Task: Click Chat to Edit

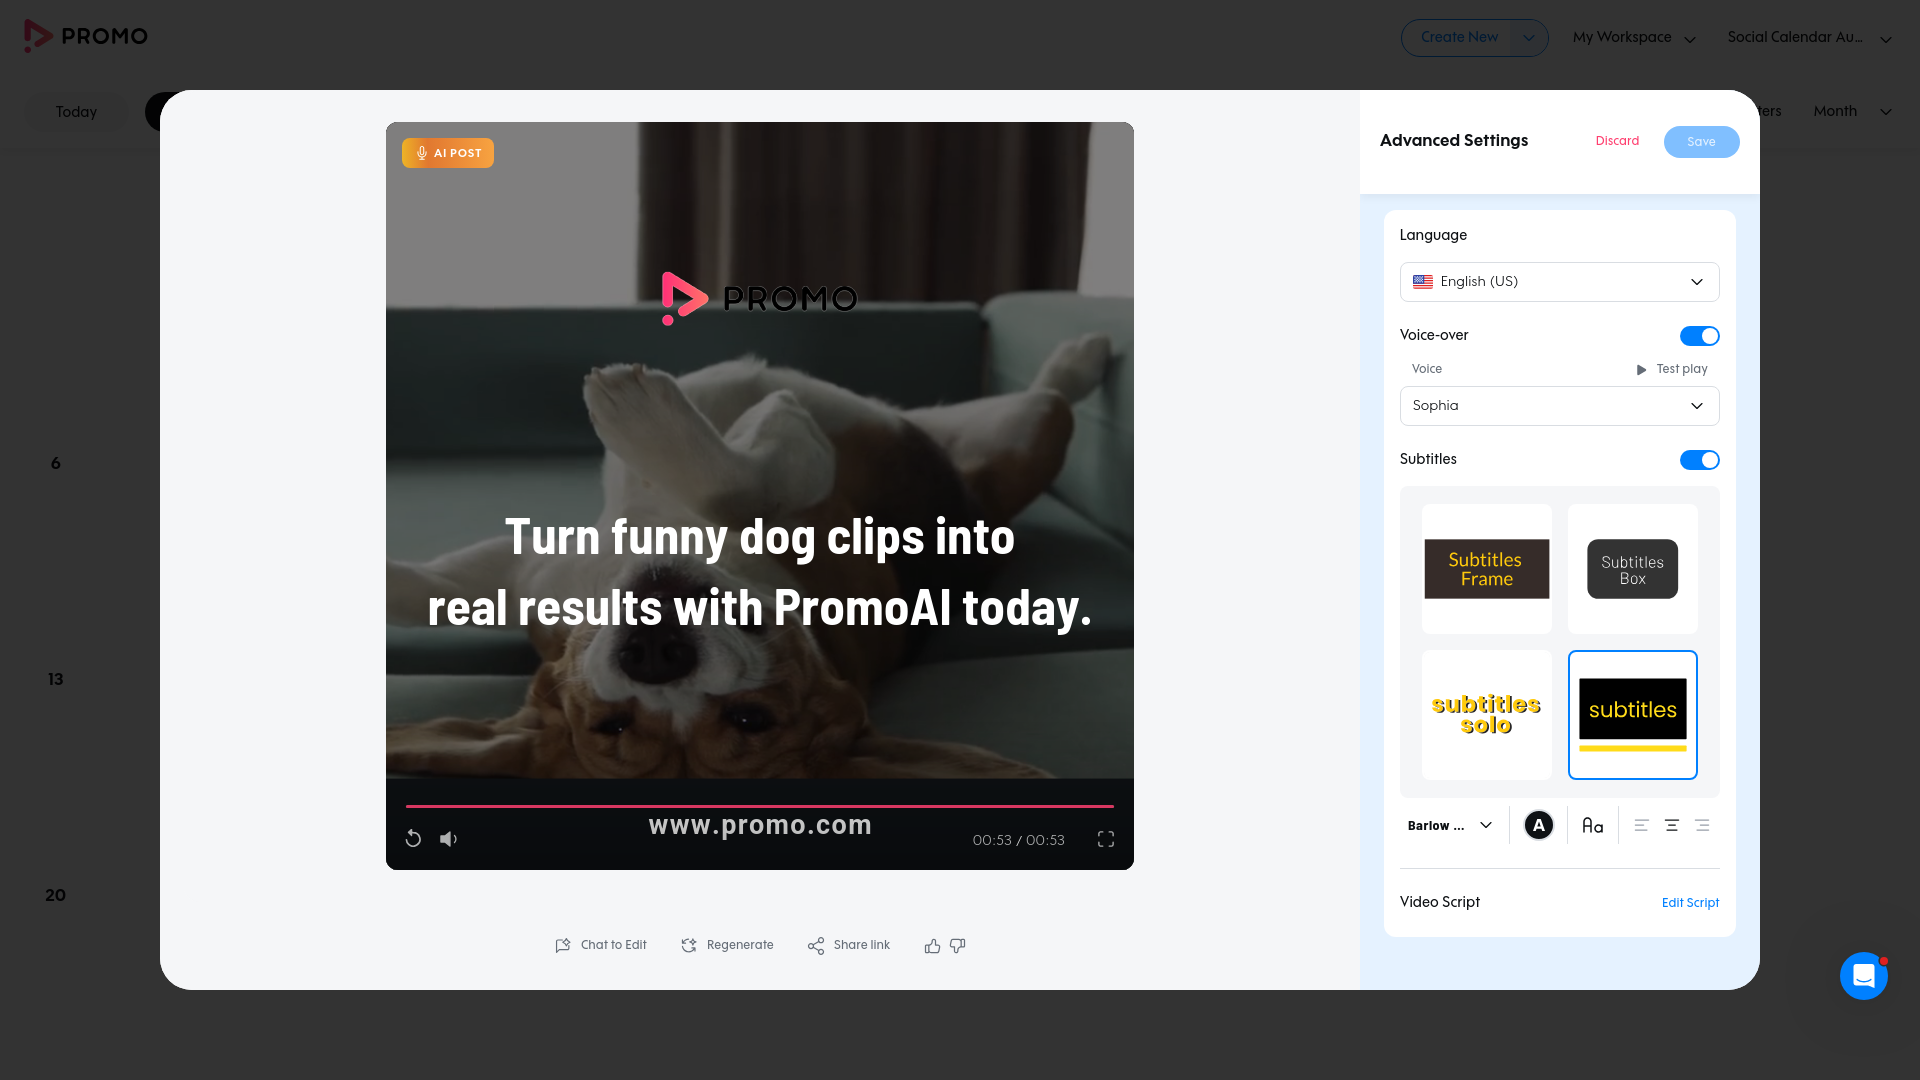Action: (x=601, y=945)
